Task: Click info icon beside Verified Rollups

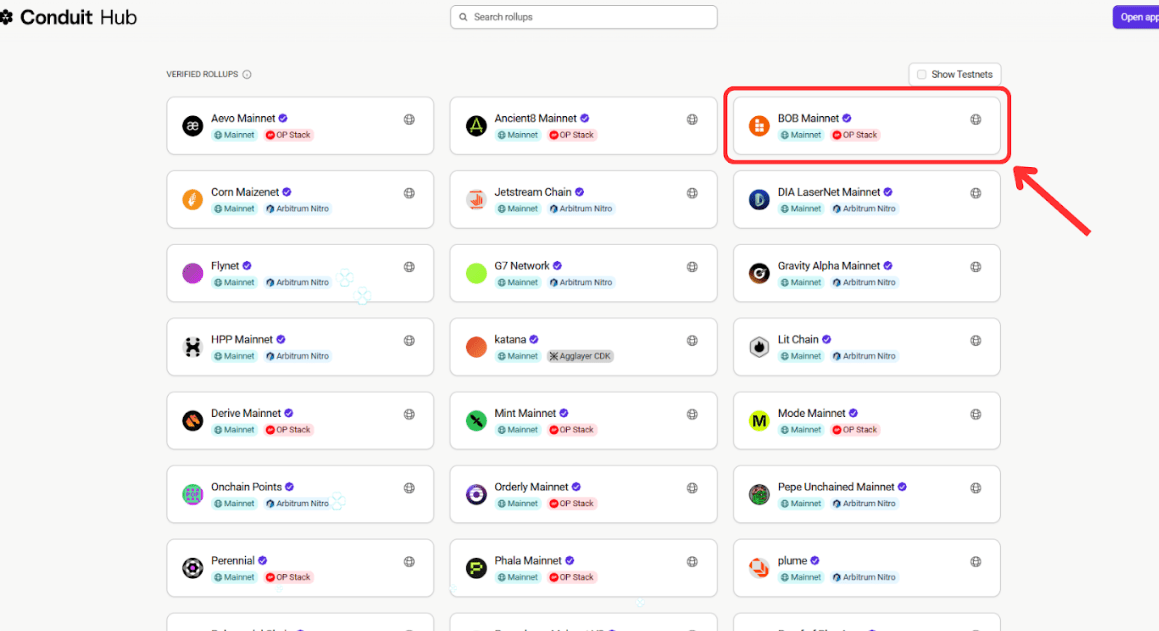Action: pyautogui.click(x=247, y=75)
